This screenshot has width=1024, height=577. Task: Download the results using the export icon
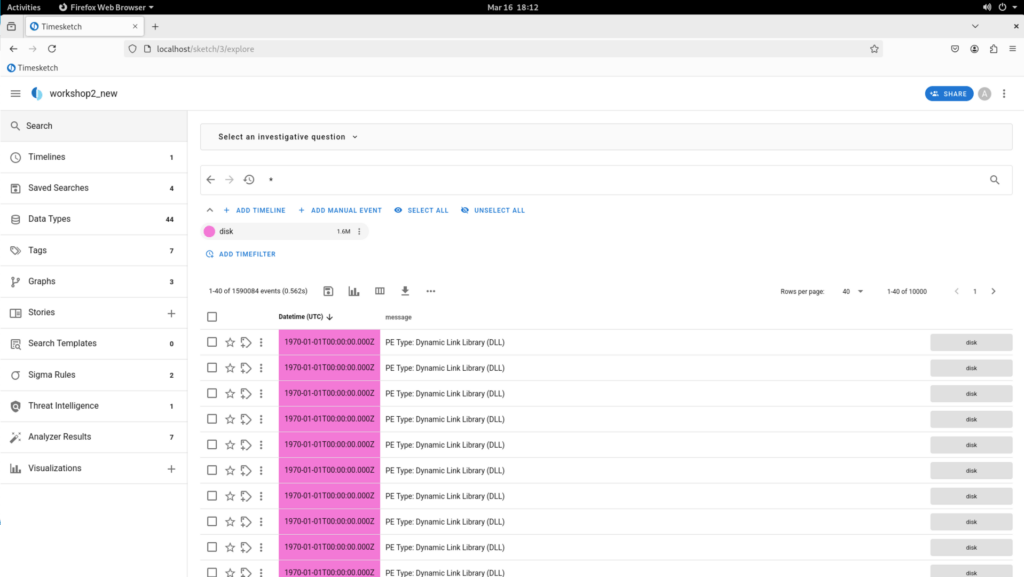coord(405,291)
